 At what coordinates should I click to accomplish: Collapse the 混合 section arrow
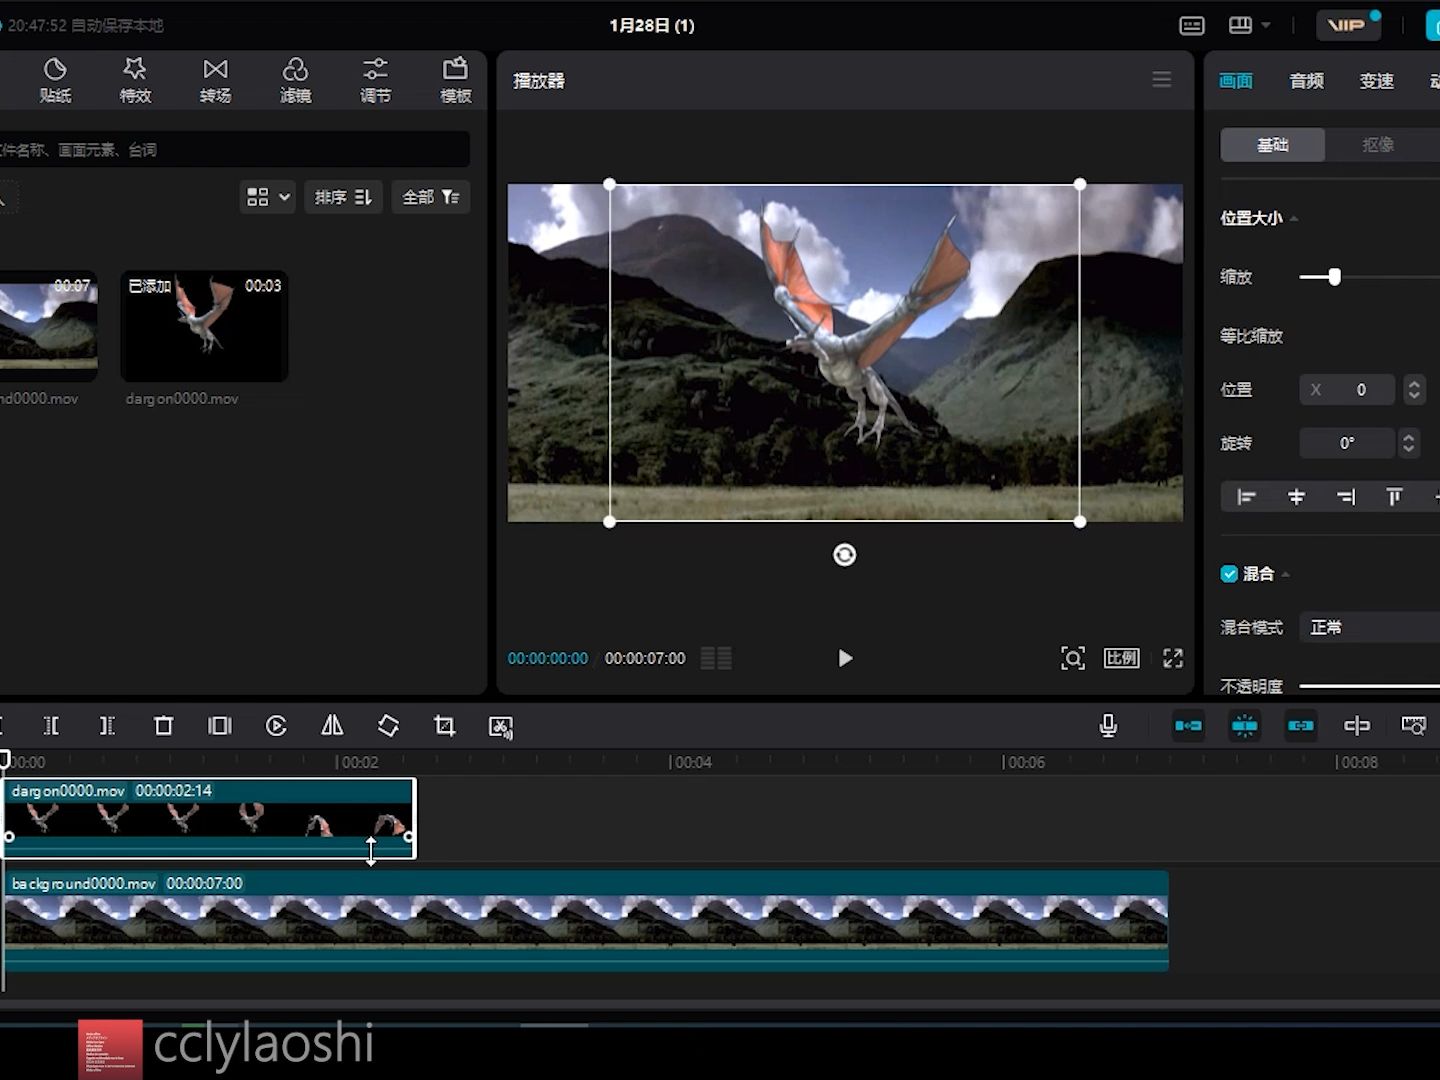[1286, 574]
